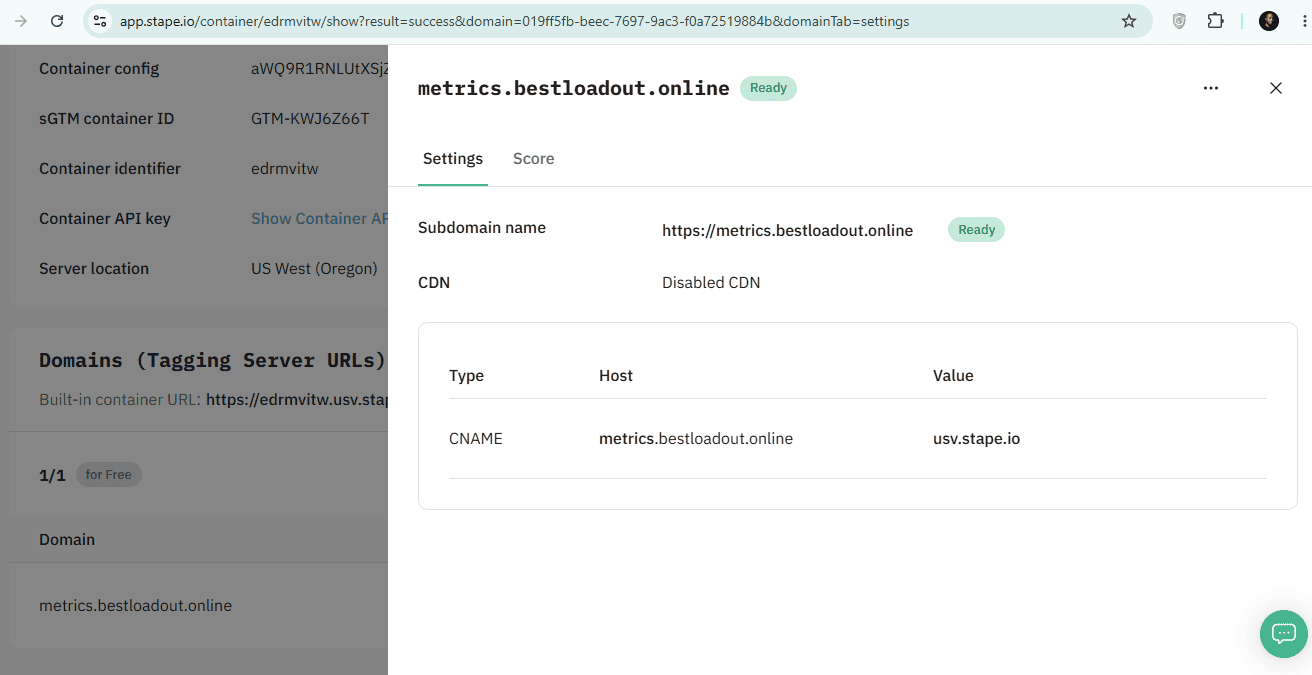Click the Ready badge next to subdomain URL
This screenshot has width=1312, height=675.
click(976, 230)
